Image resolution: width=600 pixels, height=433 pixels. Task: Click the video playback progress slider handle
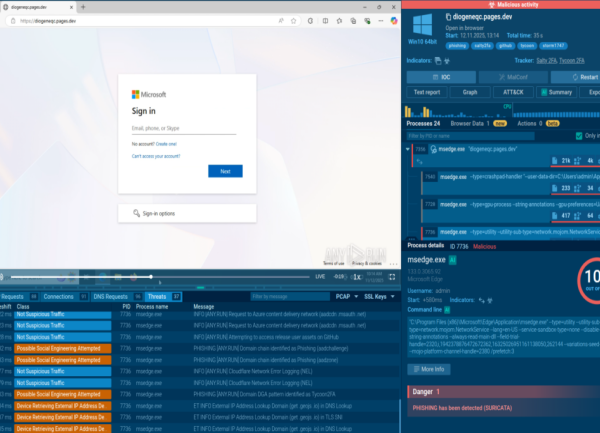[151, 277]
